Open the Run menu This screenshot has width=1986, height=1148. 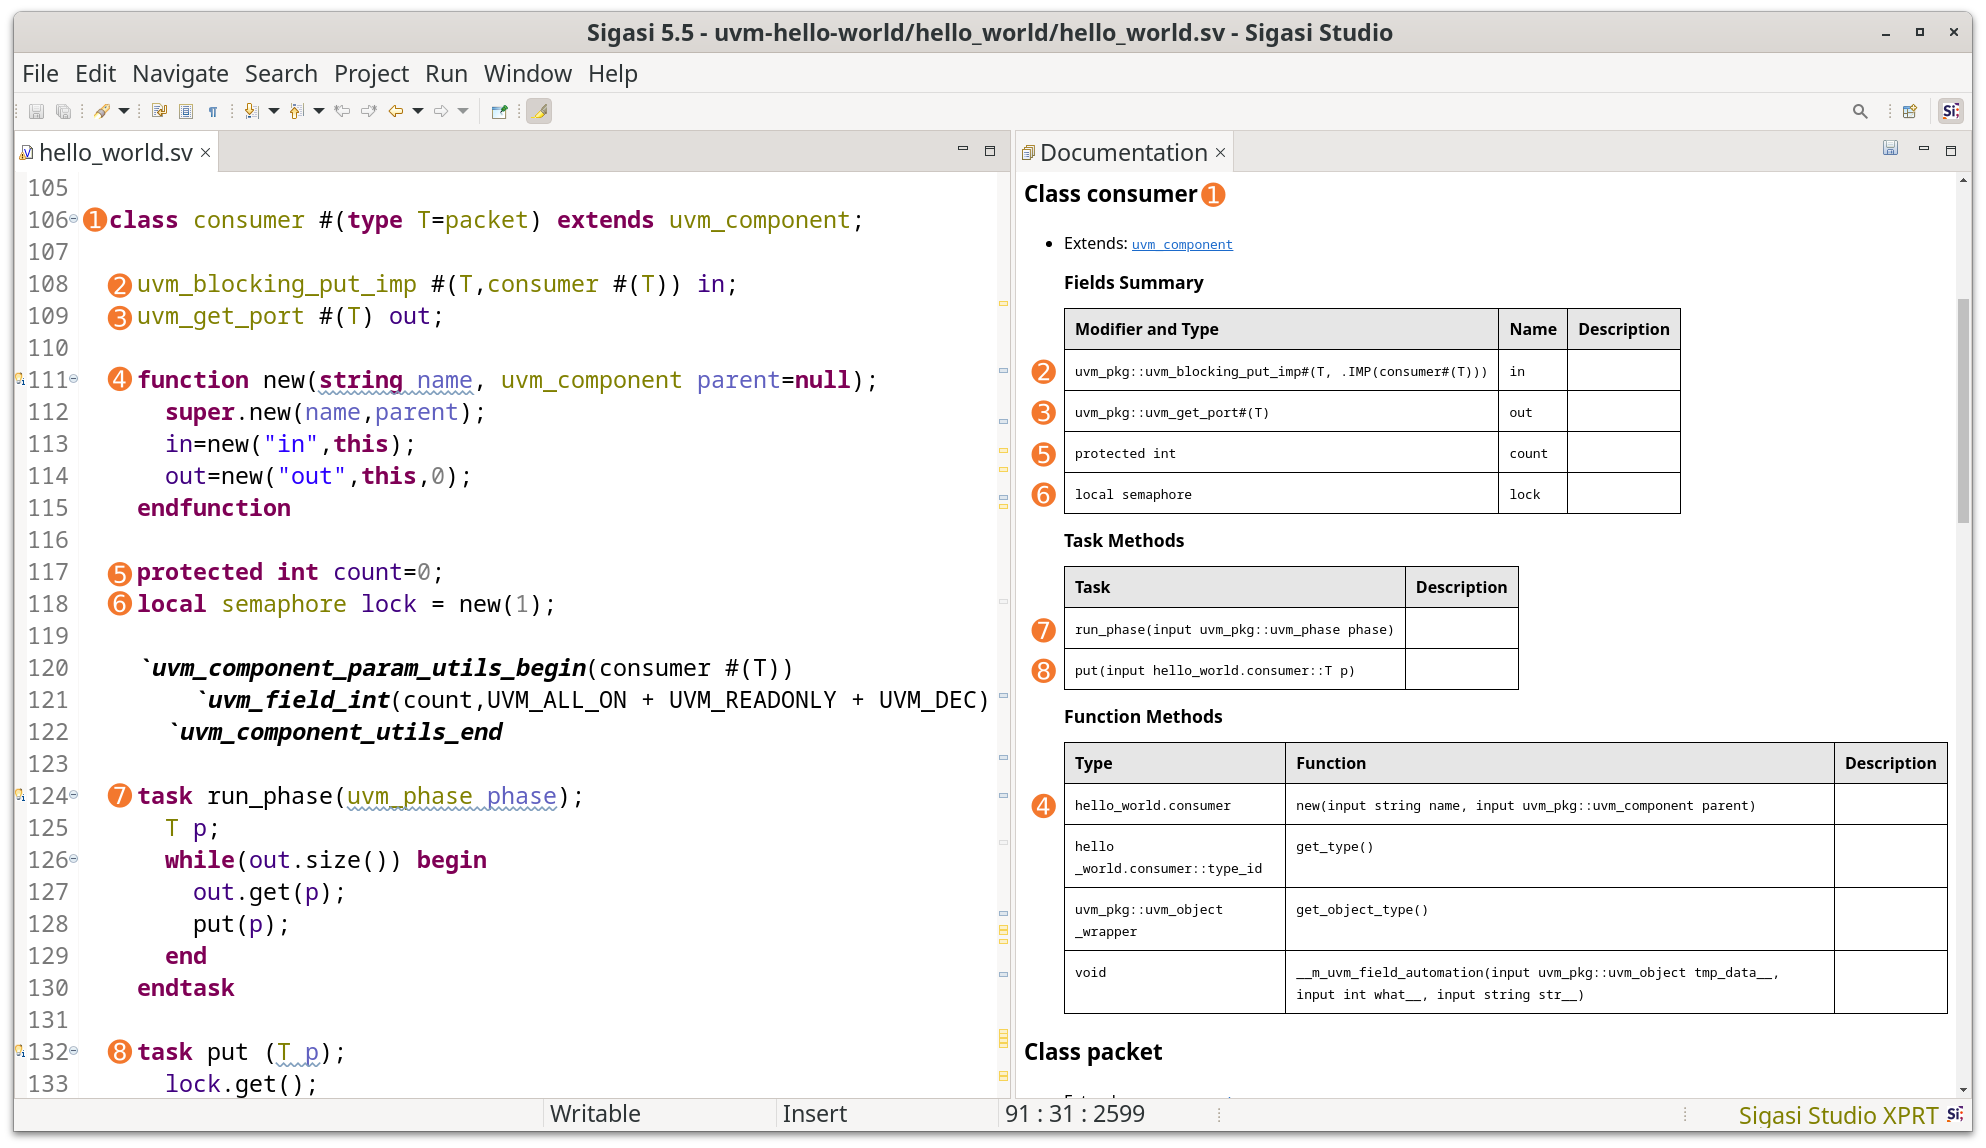(x=446, y=74)
